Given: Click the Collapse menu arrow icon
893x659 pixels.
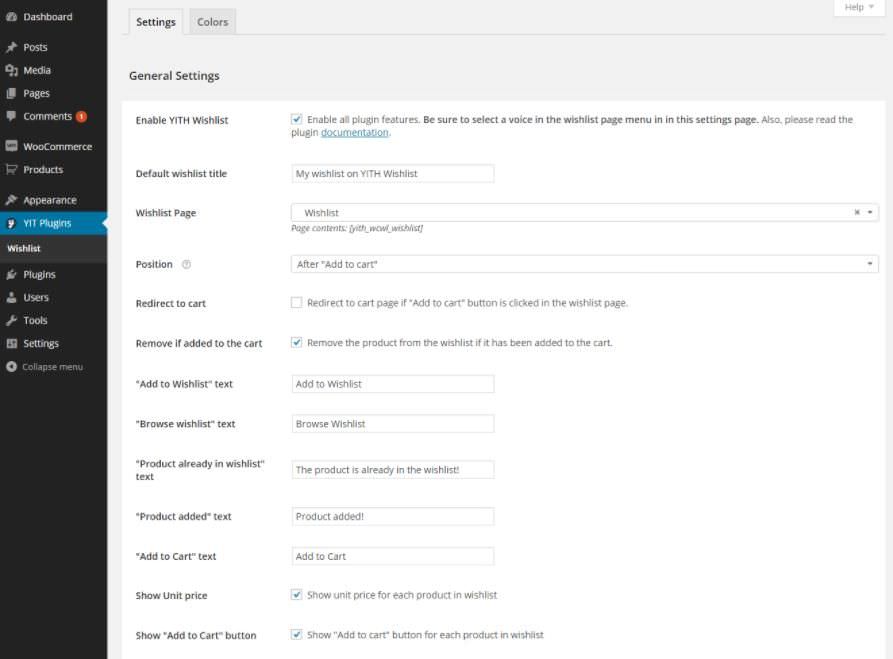Looking at the screenshot, I should [x=11, y=367].
